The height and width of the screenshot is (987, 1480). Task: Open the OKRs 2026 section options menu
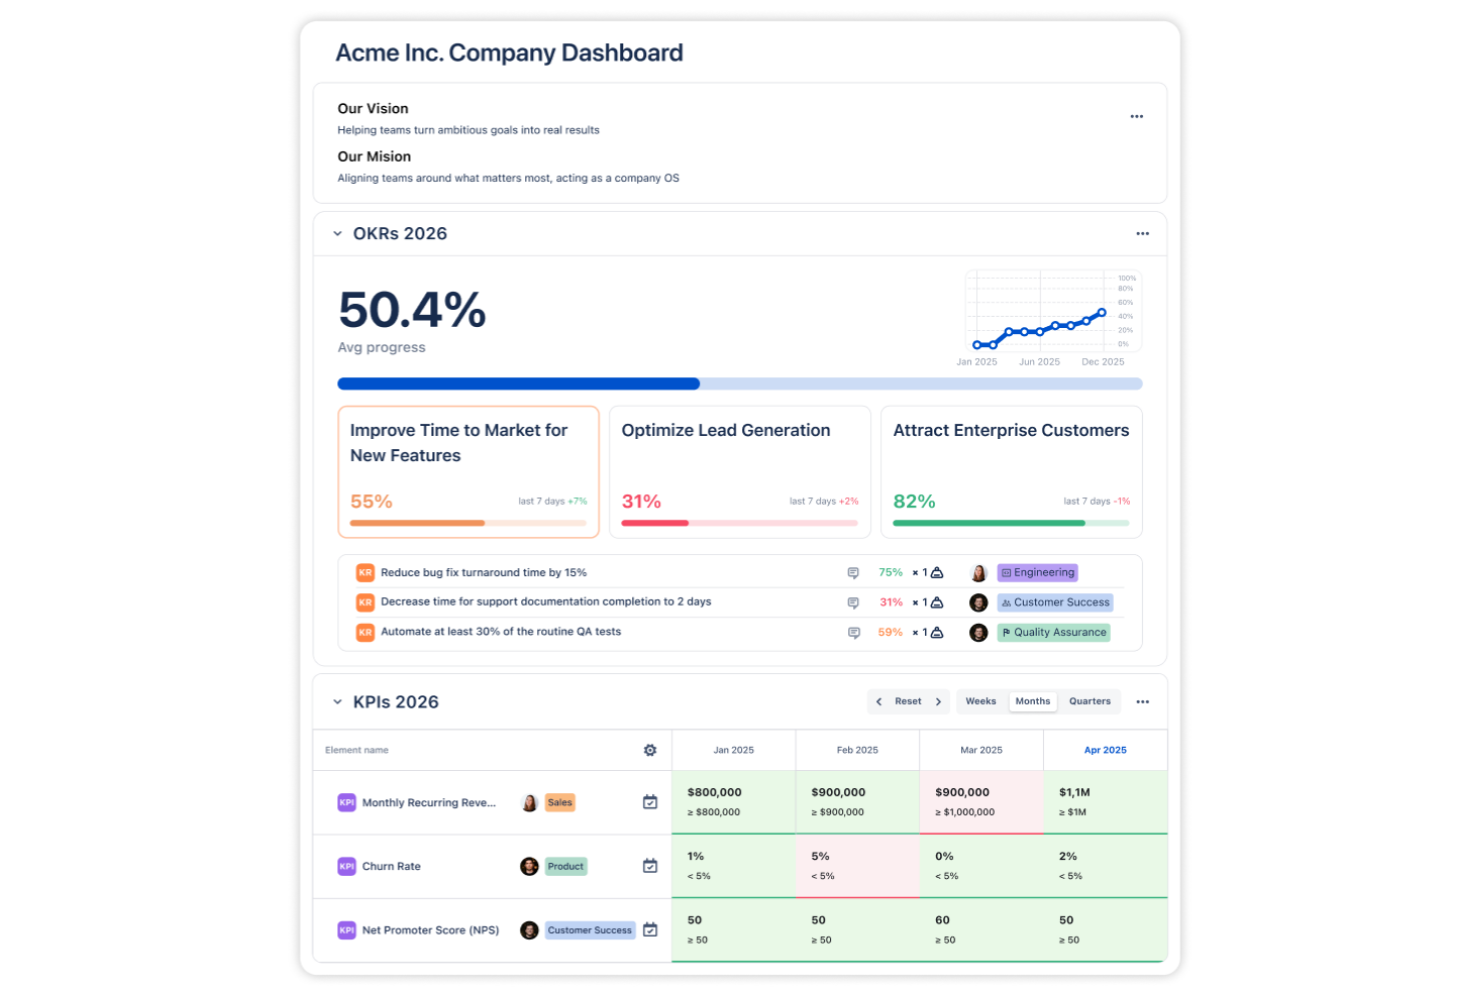point(1142,234)
